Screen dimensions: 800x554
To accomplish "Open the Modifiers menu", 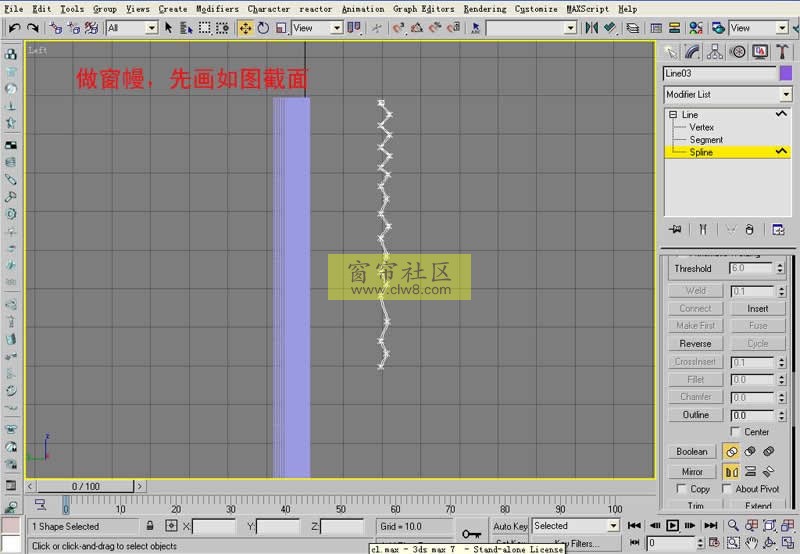I will pyautogui.click(x=217, y=9).
